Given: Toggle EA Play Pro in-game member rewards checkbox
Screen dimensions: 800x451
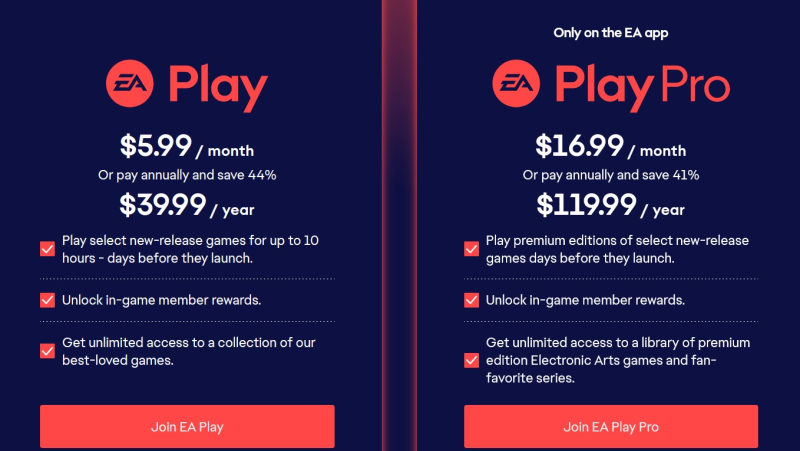Looking at the screenshot, I should [472, 300].
